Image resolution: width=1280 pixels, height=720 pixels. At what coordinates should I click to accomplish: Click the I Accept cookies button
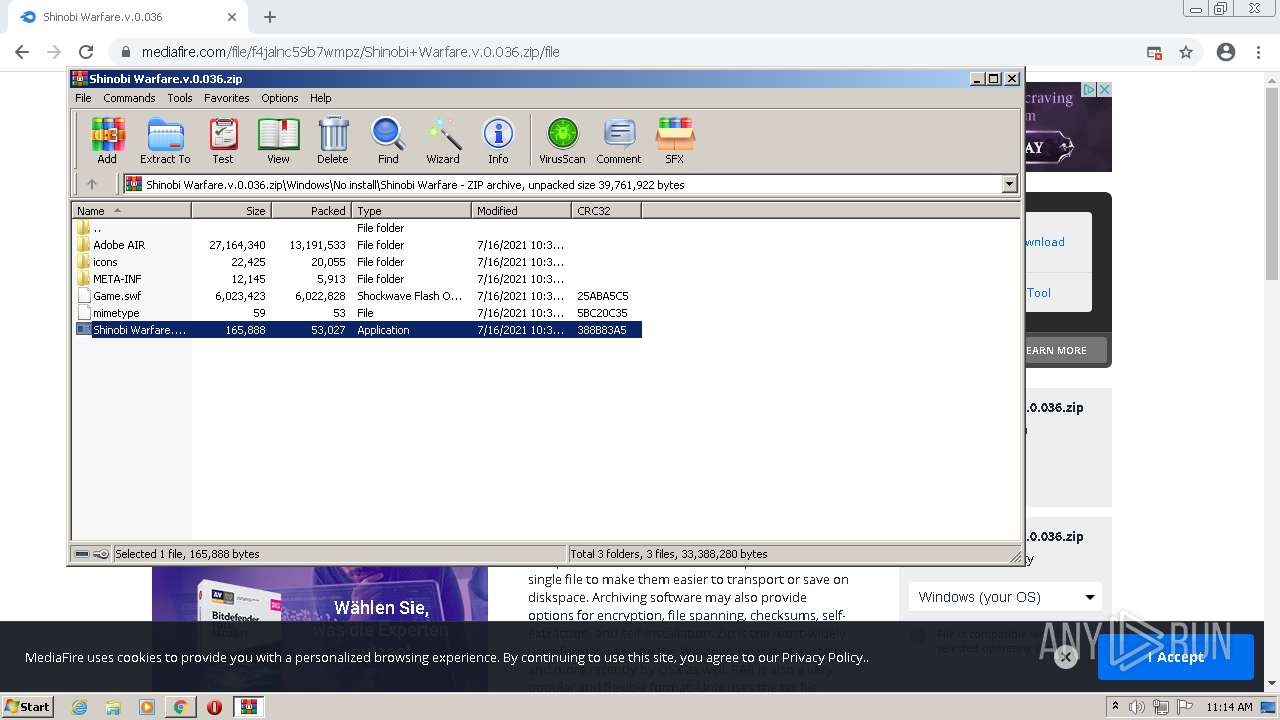(x=1176, y=657)
